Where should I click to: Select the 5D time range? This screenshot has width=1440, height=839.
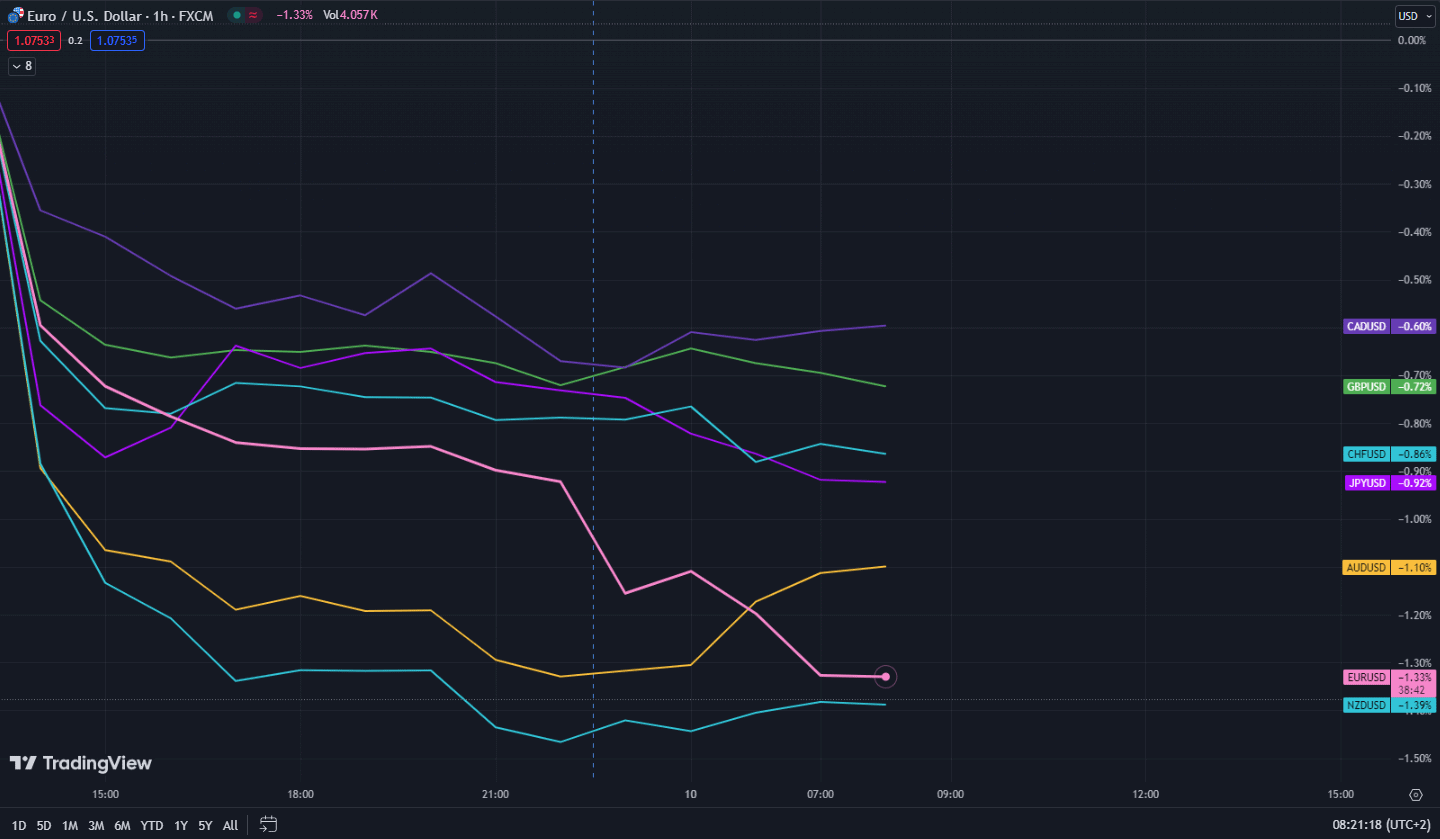[x=44, y=826]
